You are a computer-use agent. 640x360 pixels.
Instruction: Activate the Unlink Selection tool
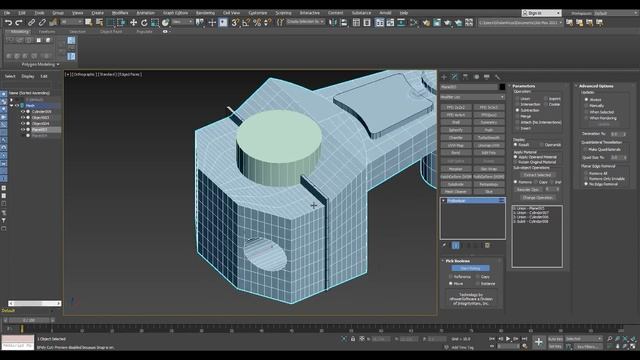(42, 23)
